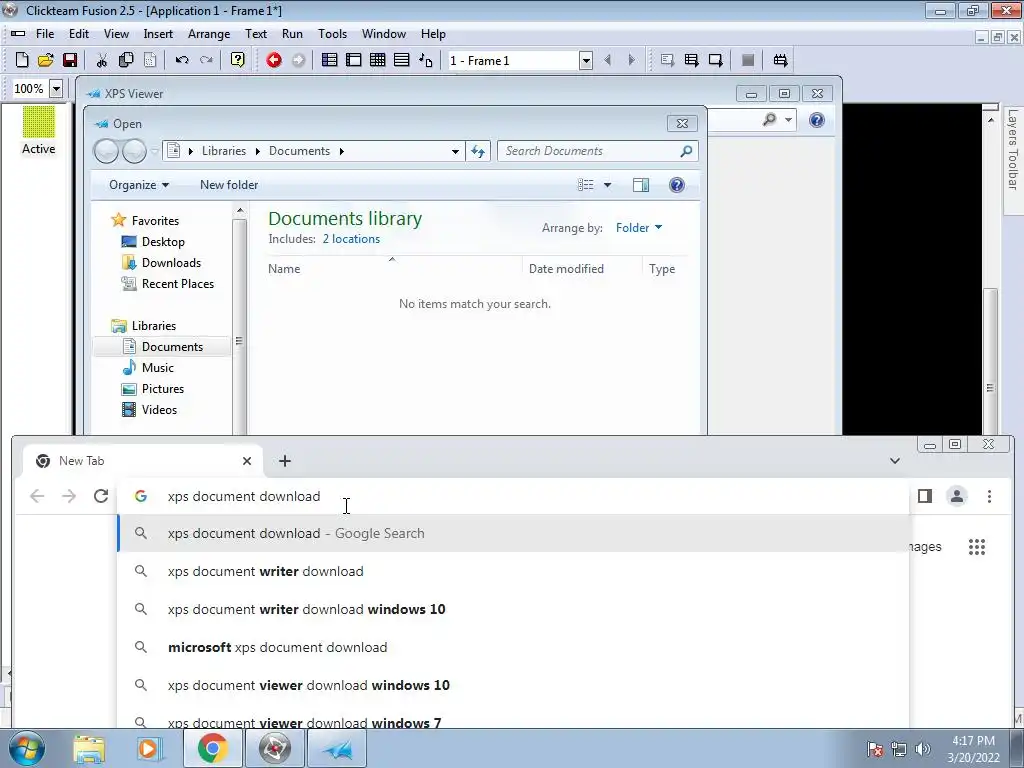This screenshot has width=1024, height=768.
Task: Click the Build and run icon at toolbar end
Action: [x=780, y=60]
